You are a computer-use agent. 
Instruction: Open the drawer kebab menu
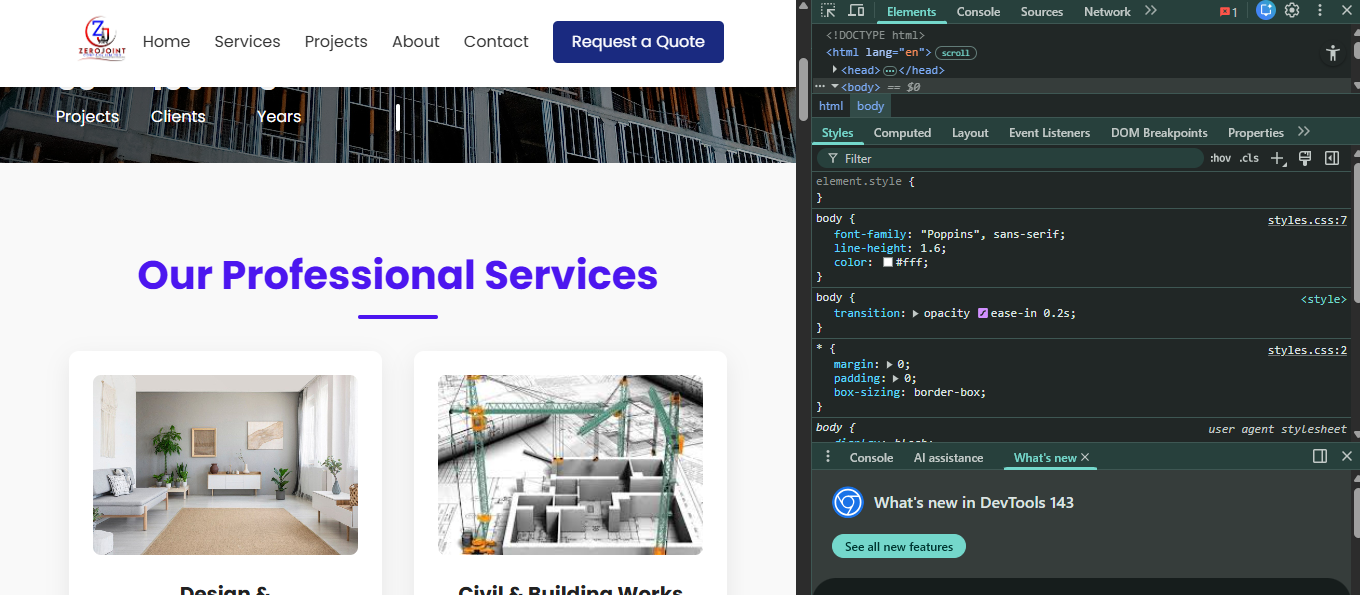tap(827, 456)
